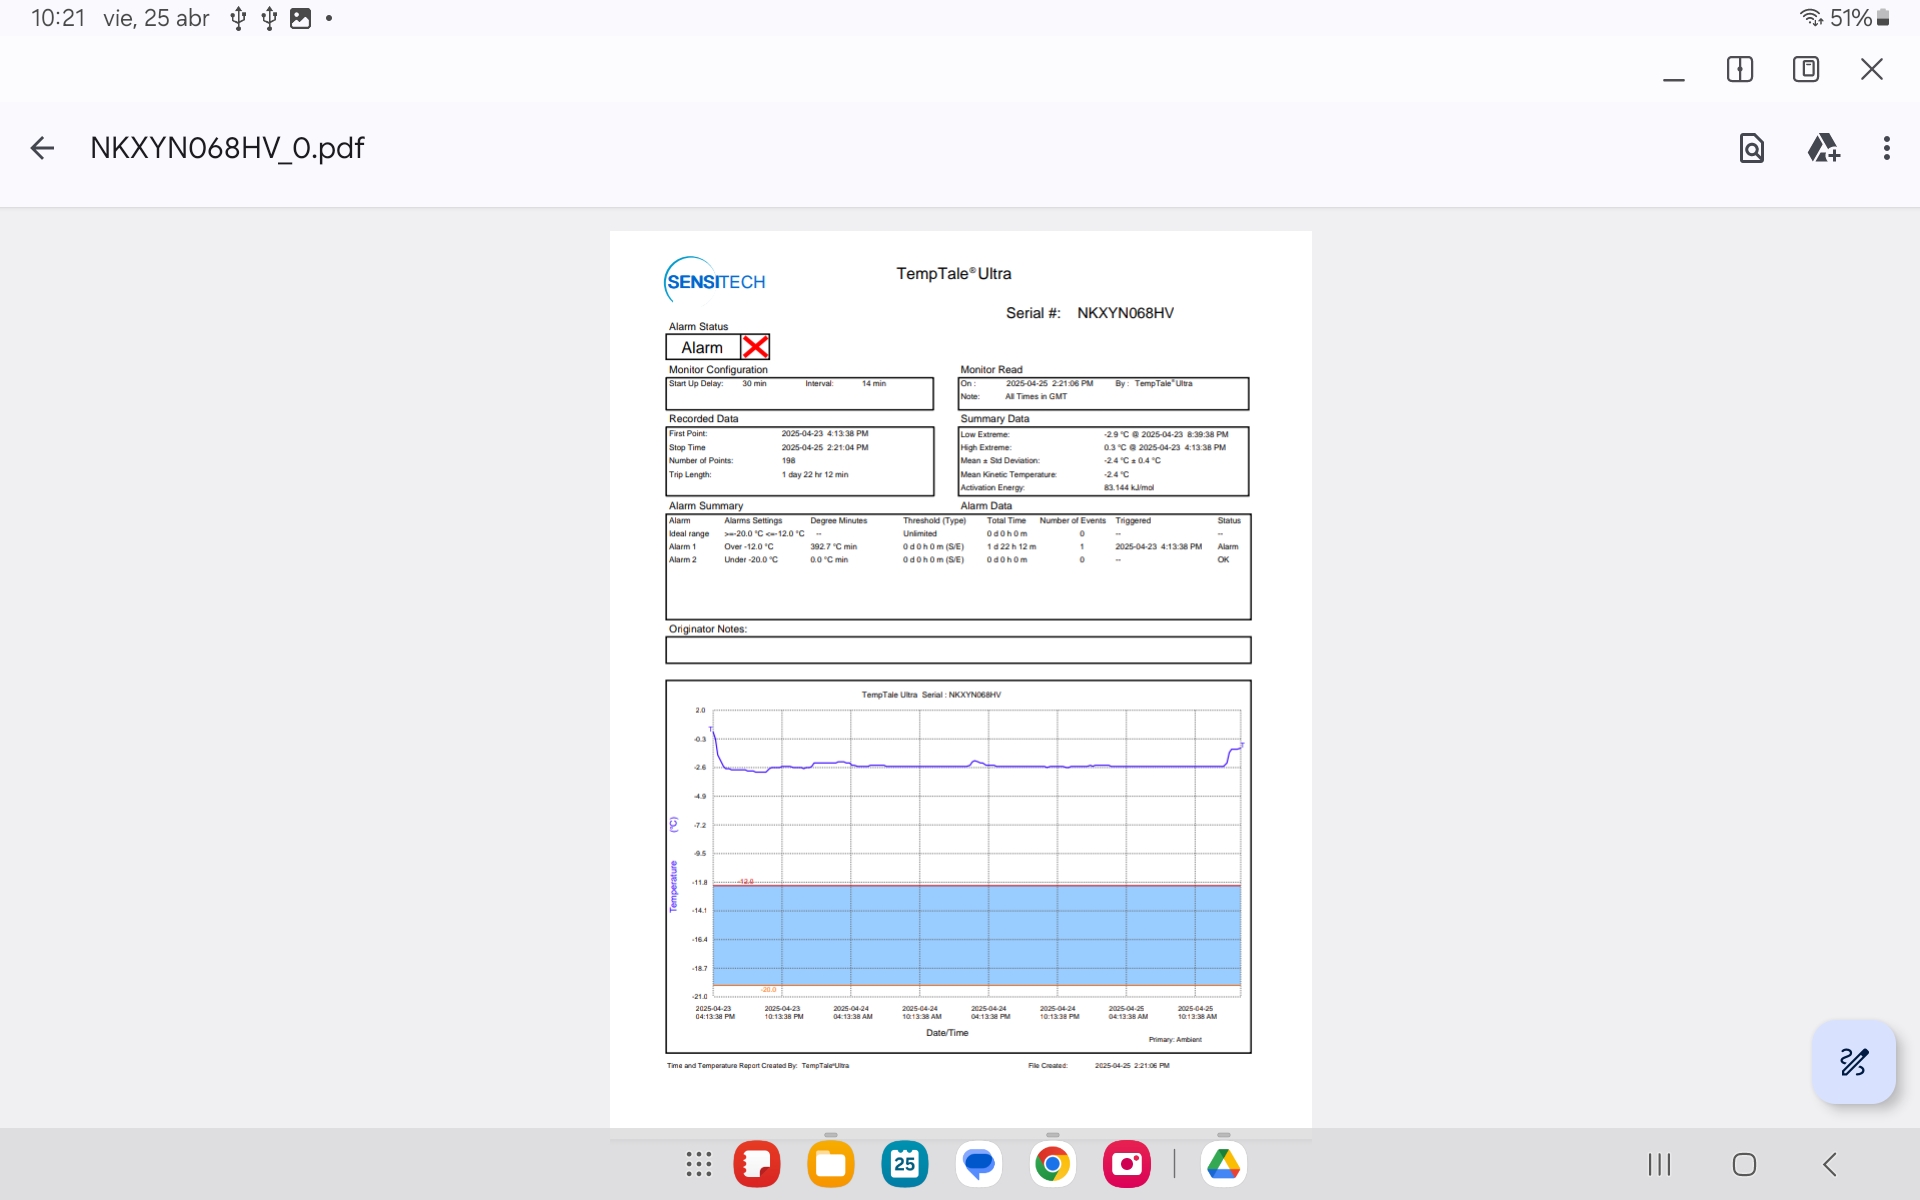
Task: Tap the Back navigation chevron
Action: pos(1830,1164)
